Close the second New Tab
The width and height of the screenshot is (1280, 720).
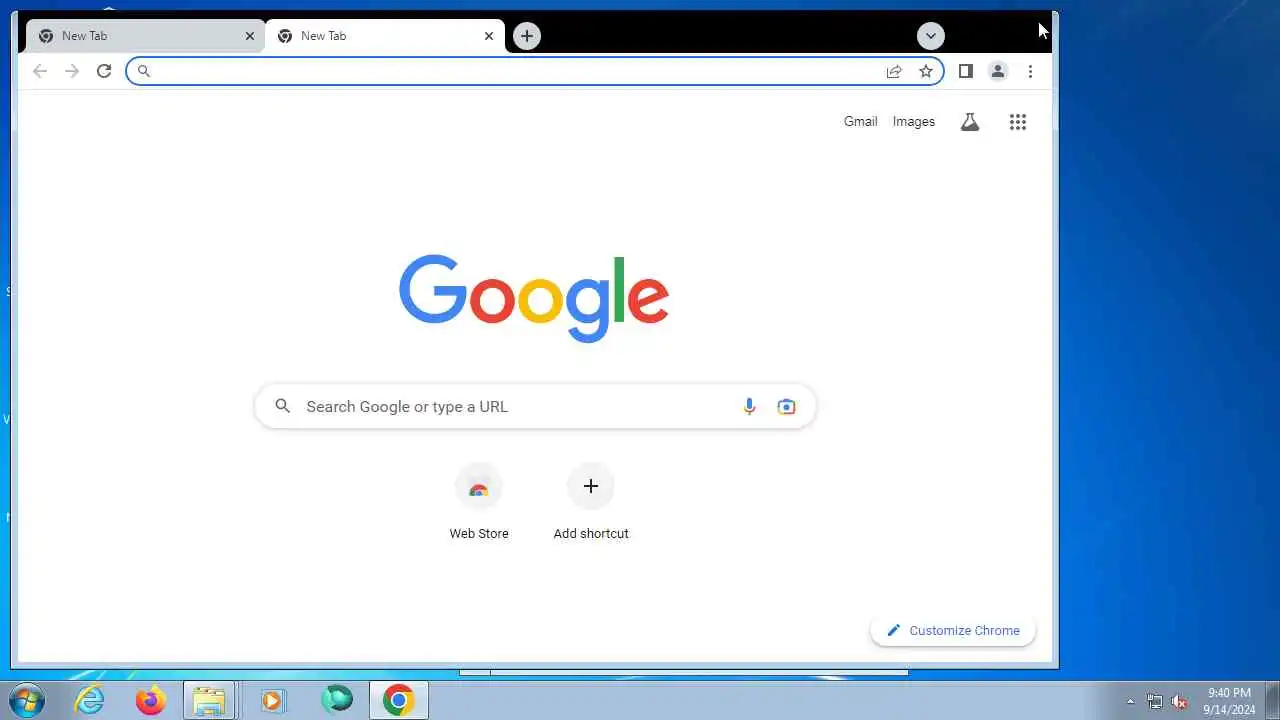pyautogui.click(x=489, y=36)
